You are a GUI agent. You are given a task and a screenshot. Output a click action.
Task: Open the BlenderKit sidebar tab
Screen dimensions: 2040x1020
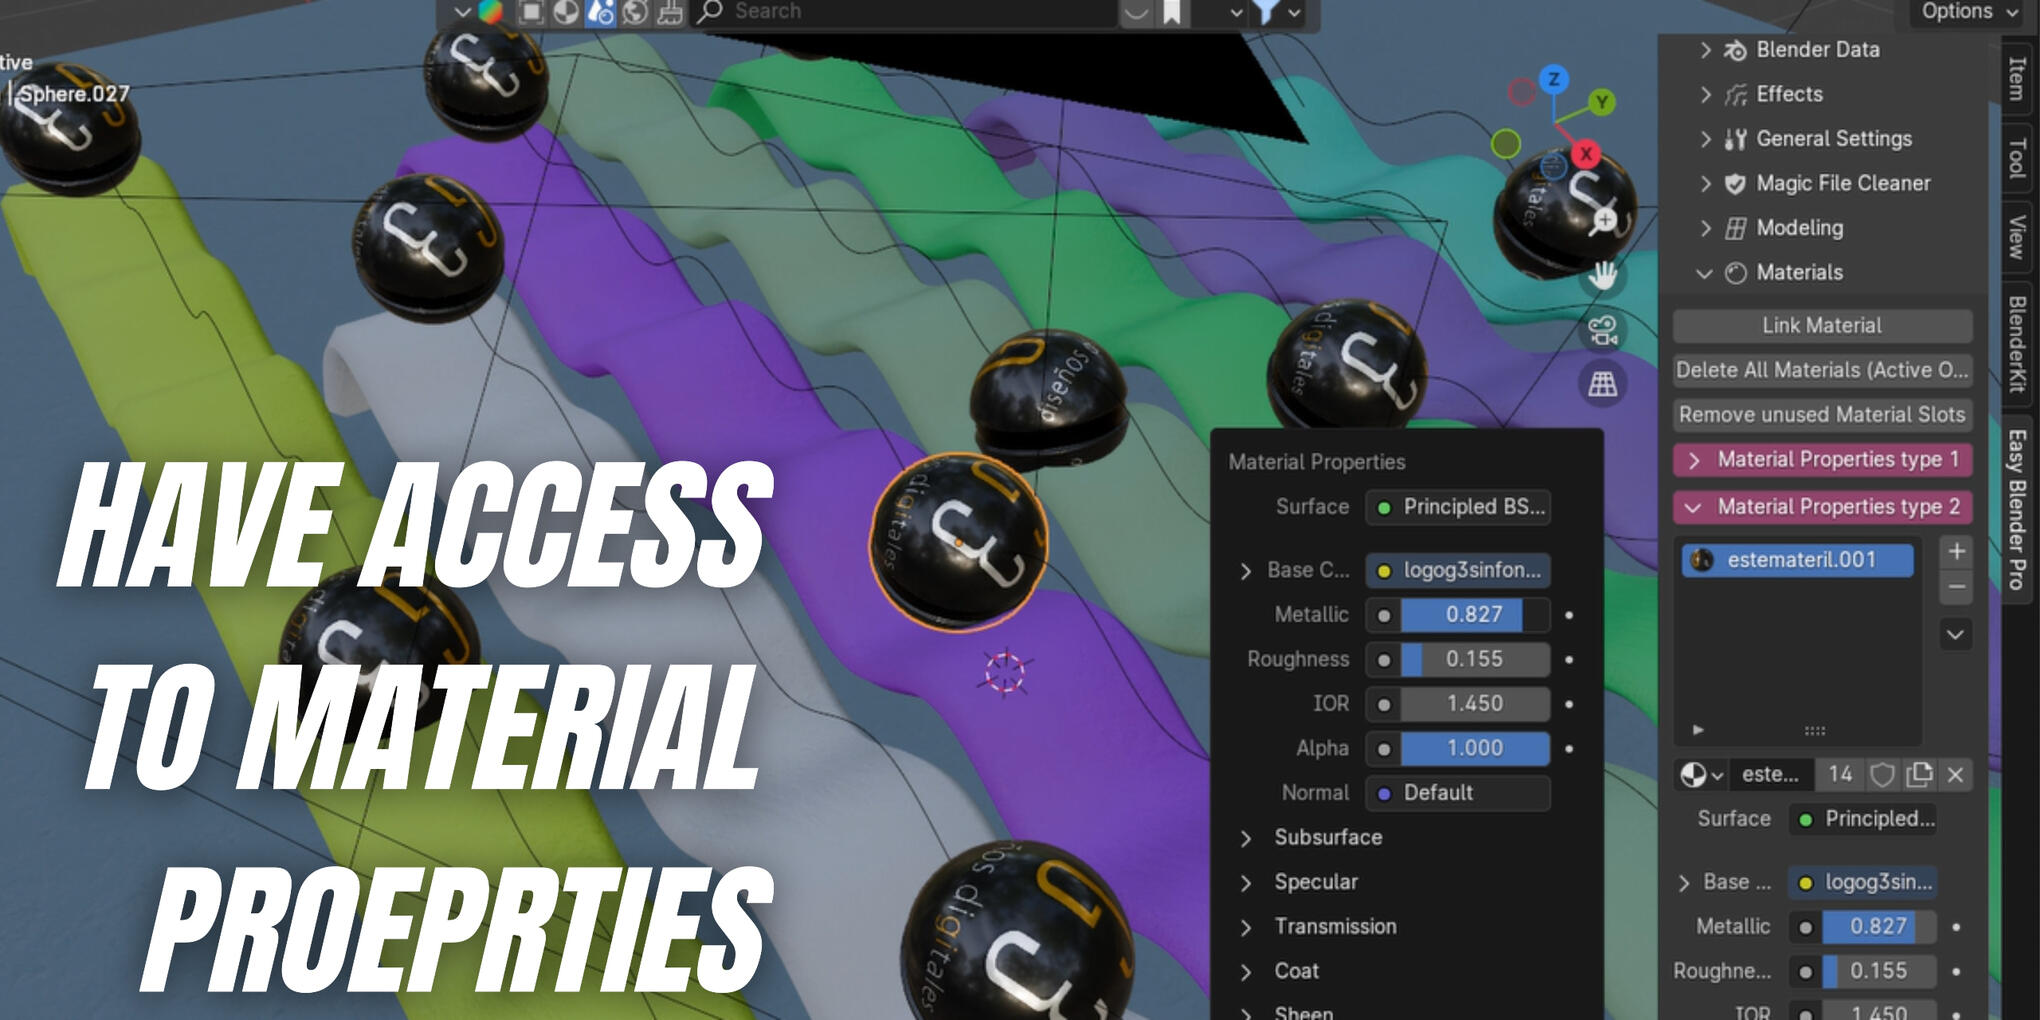(2017, 344)
